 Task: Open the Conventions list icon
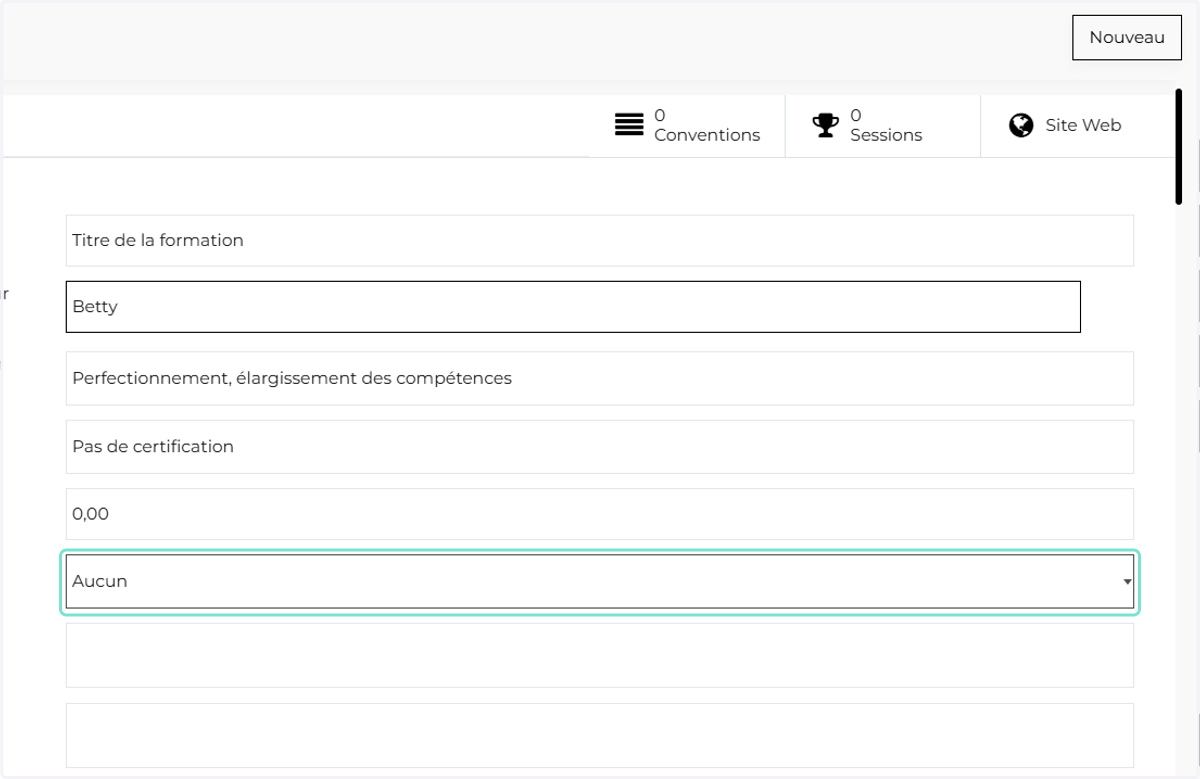[x=629, y=125]
